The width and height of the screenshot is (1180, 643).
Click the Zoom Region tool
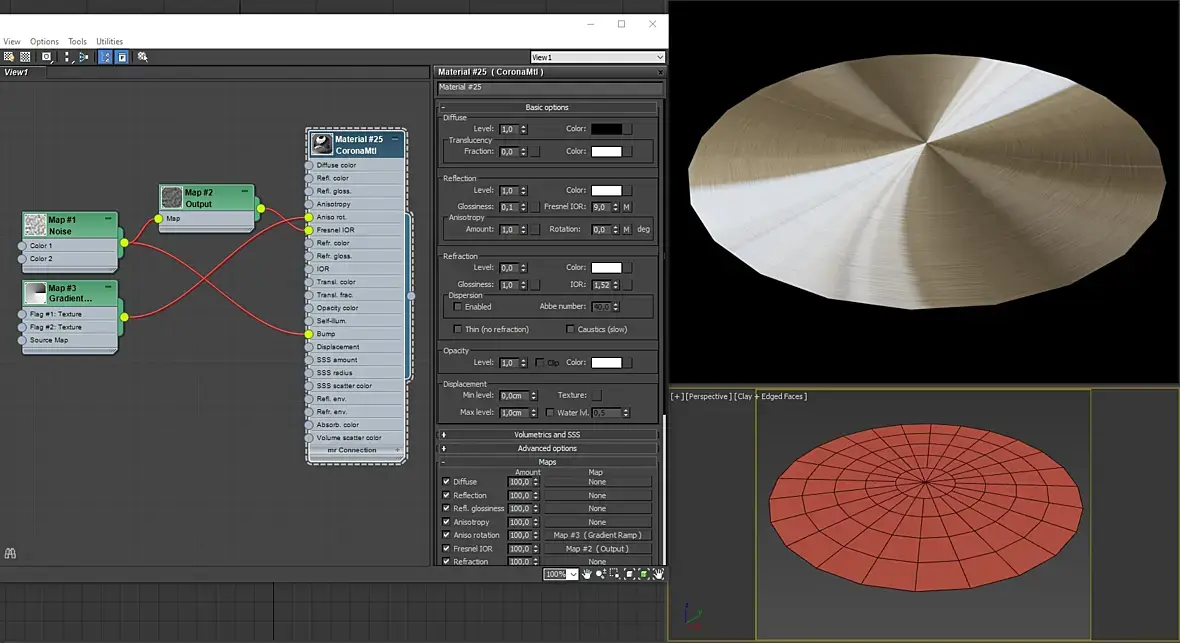pos(613,574)
